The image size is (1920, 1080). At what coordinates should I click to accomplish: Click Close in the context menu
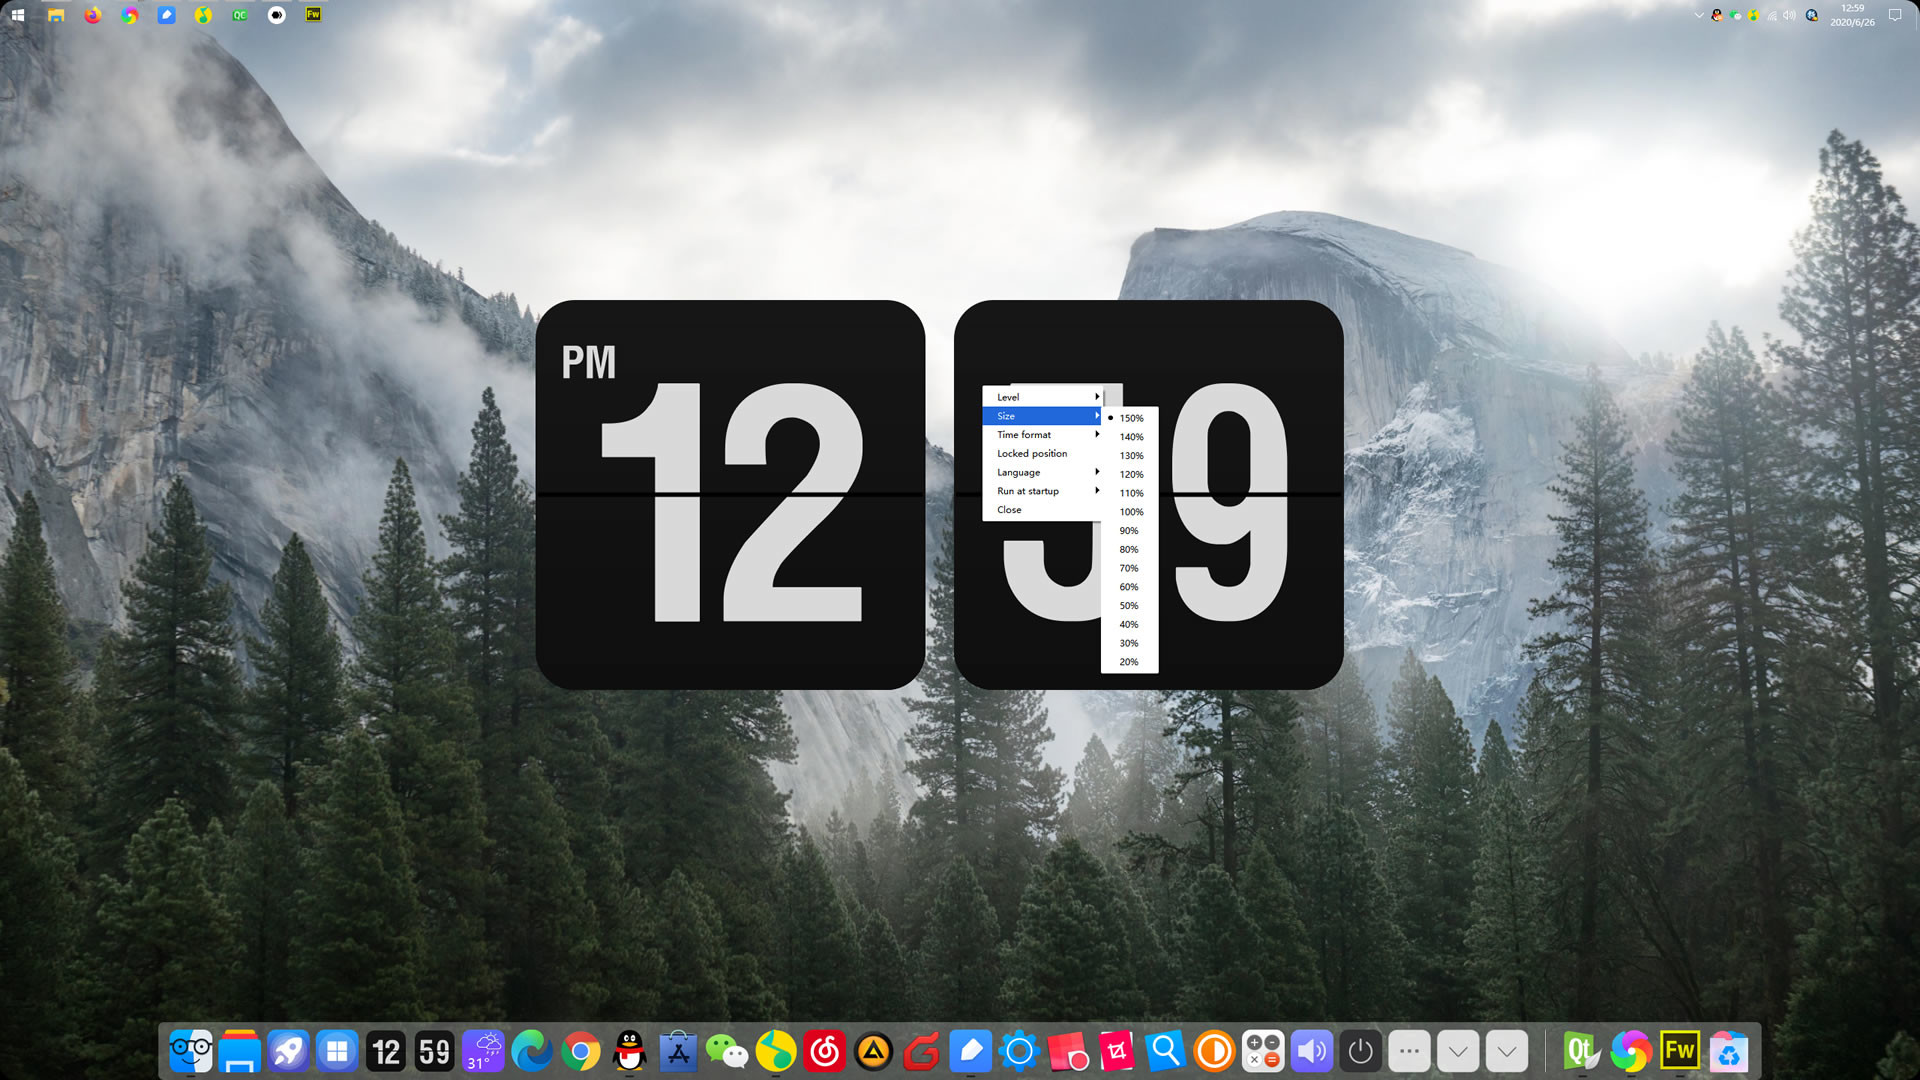[x=1009, y=510]
